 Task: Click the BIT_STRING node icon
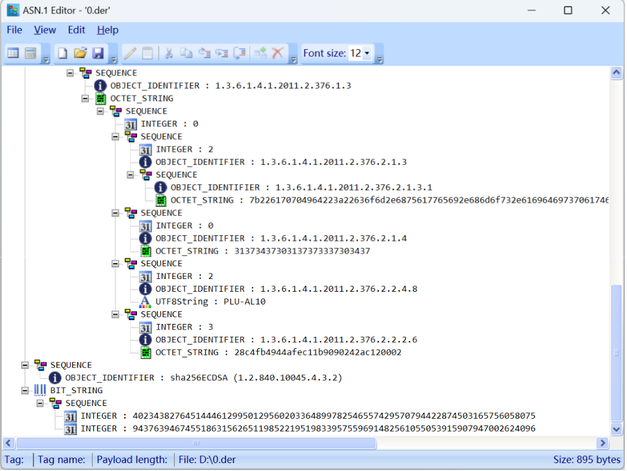coord(40,390)
